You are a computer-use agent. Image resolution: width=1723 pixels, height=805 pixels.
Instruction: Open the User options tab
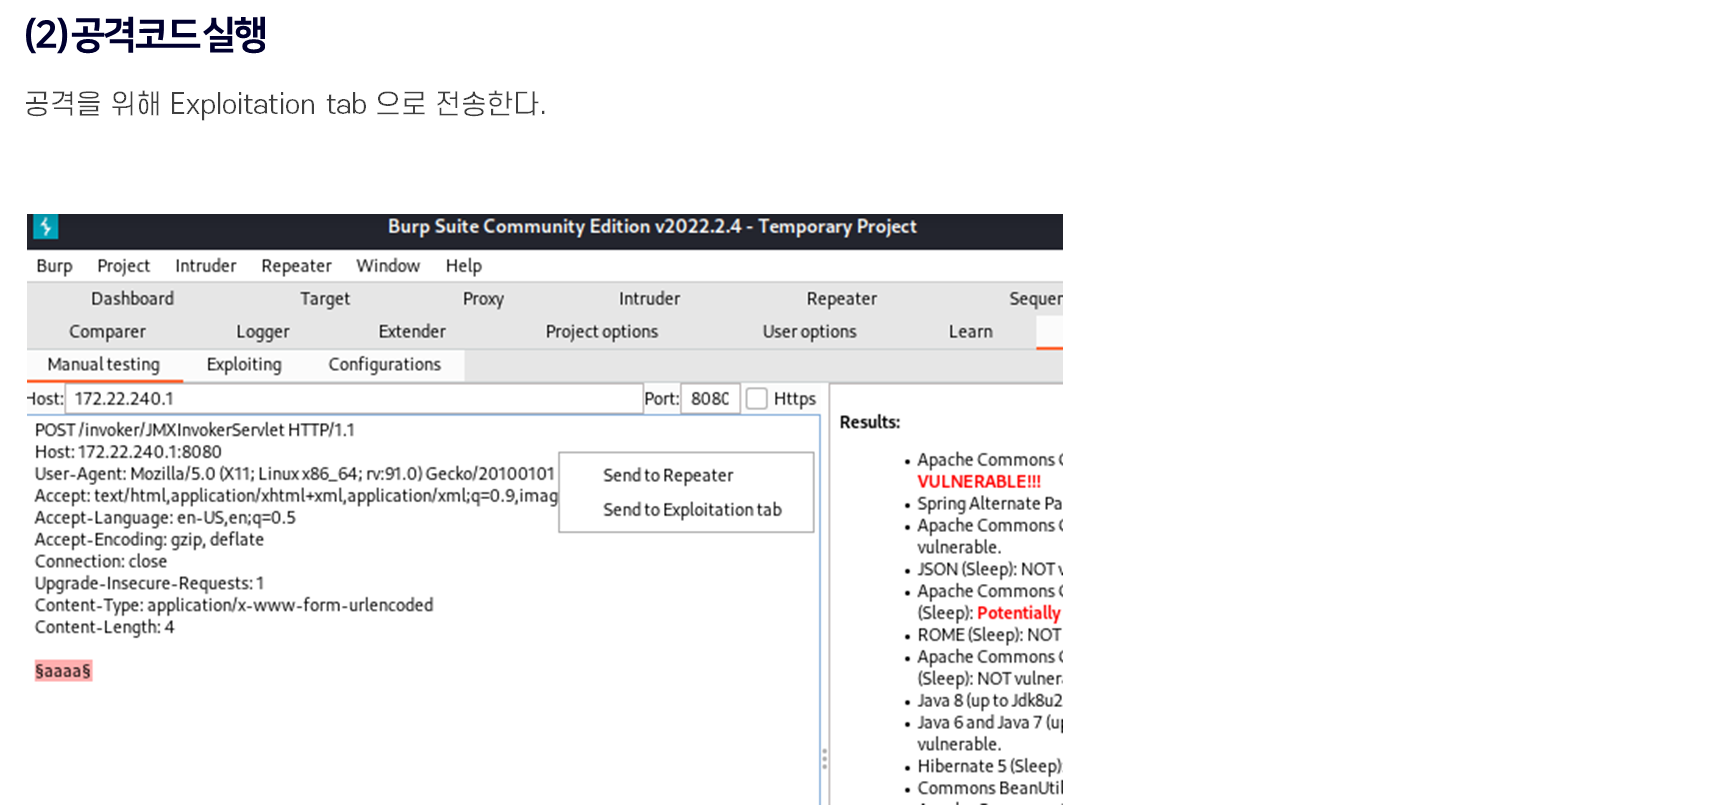tap(809, 332)
